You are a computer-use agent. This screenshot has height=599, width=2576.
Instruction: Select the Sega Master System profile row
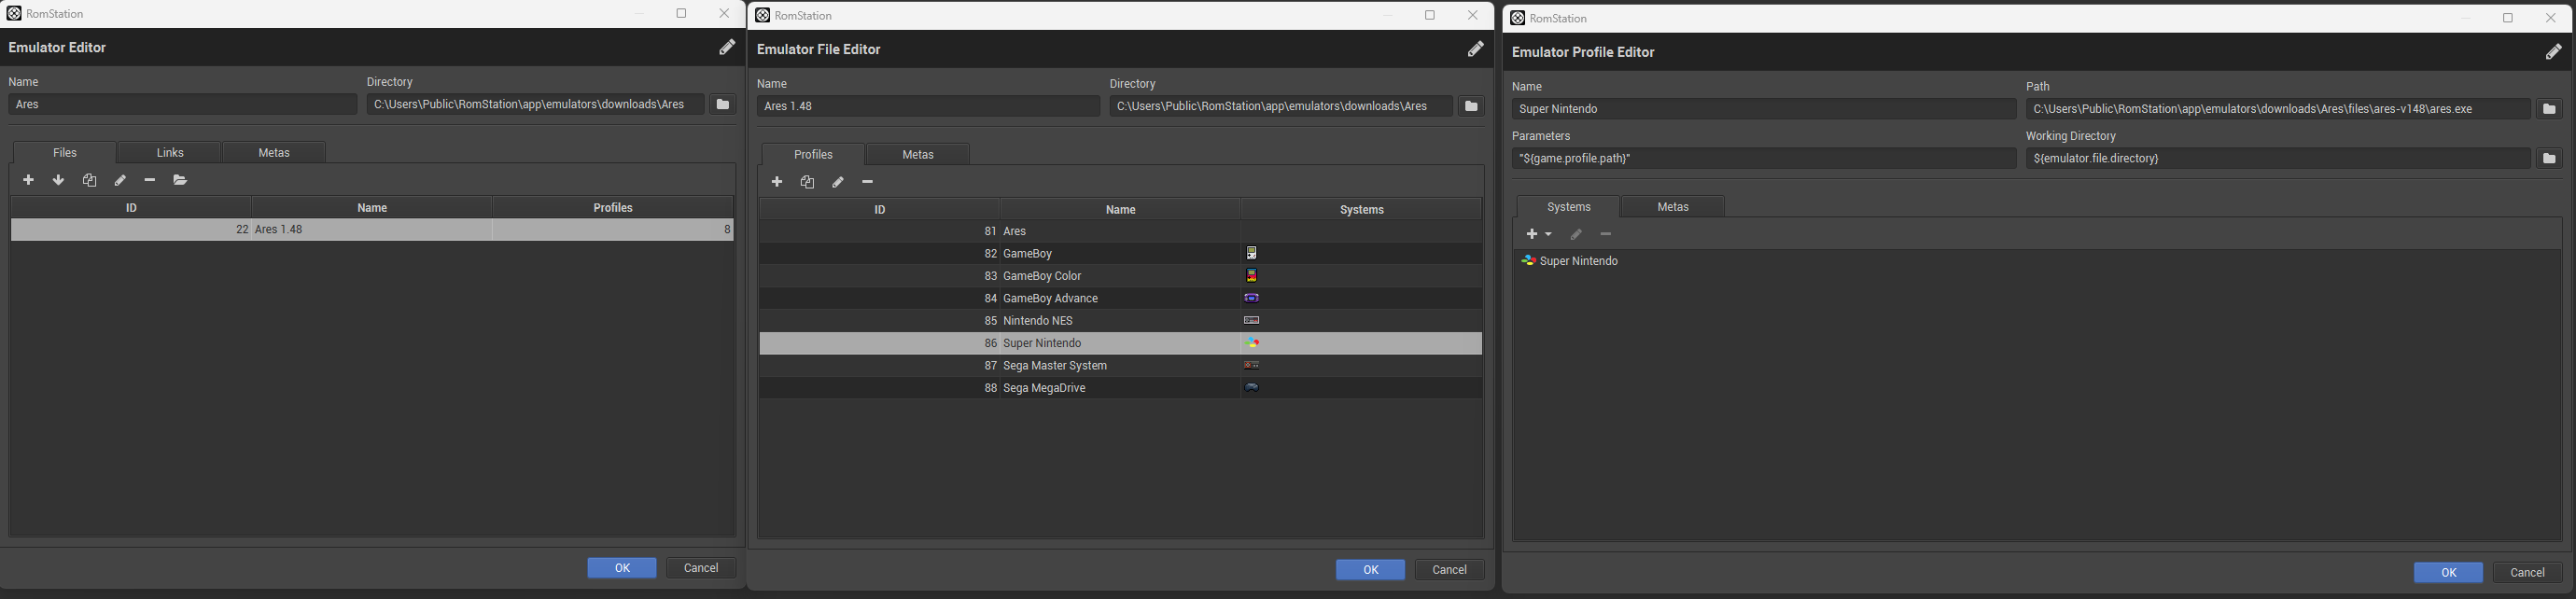1120,365
